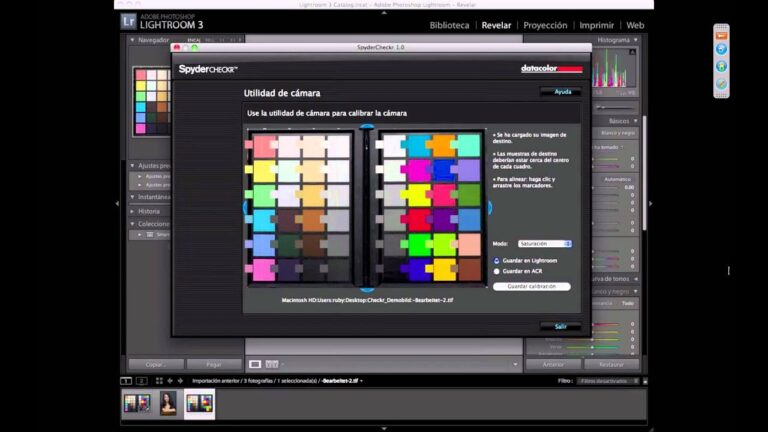This screenshot has width=768, height=432.
Task: Click the SpyderCHECKR logo
Action: (x=208, y=69)
